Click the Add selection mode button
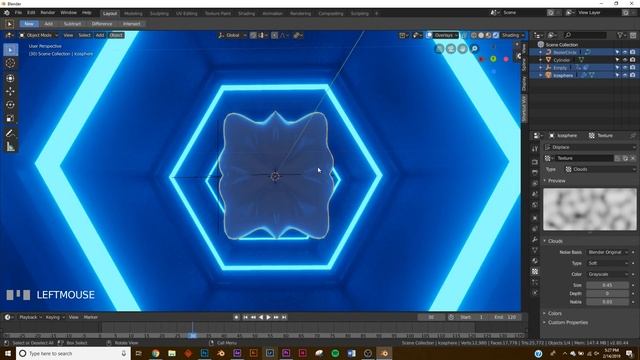640x360 pixels. pos(48,24)
